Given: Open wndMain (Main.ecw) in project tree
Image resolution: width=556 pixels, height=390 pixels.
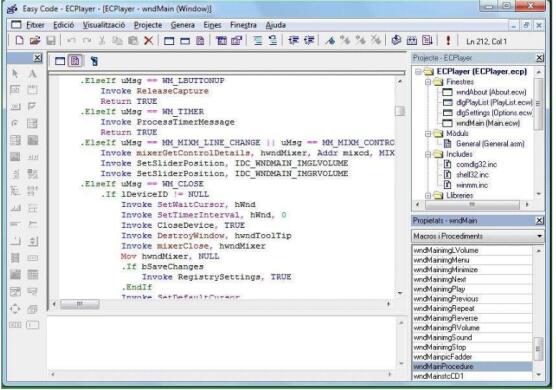Looking at the screenshot, I should tap(488, 123).
